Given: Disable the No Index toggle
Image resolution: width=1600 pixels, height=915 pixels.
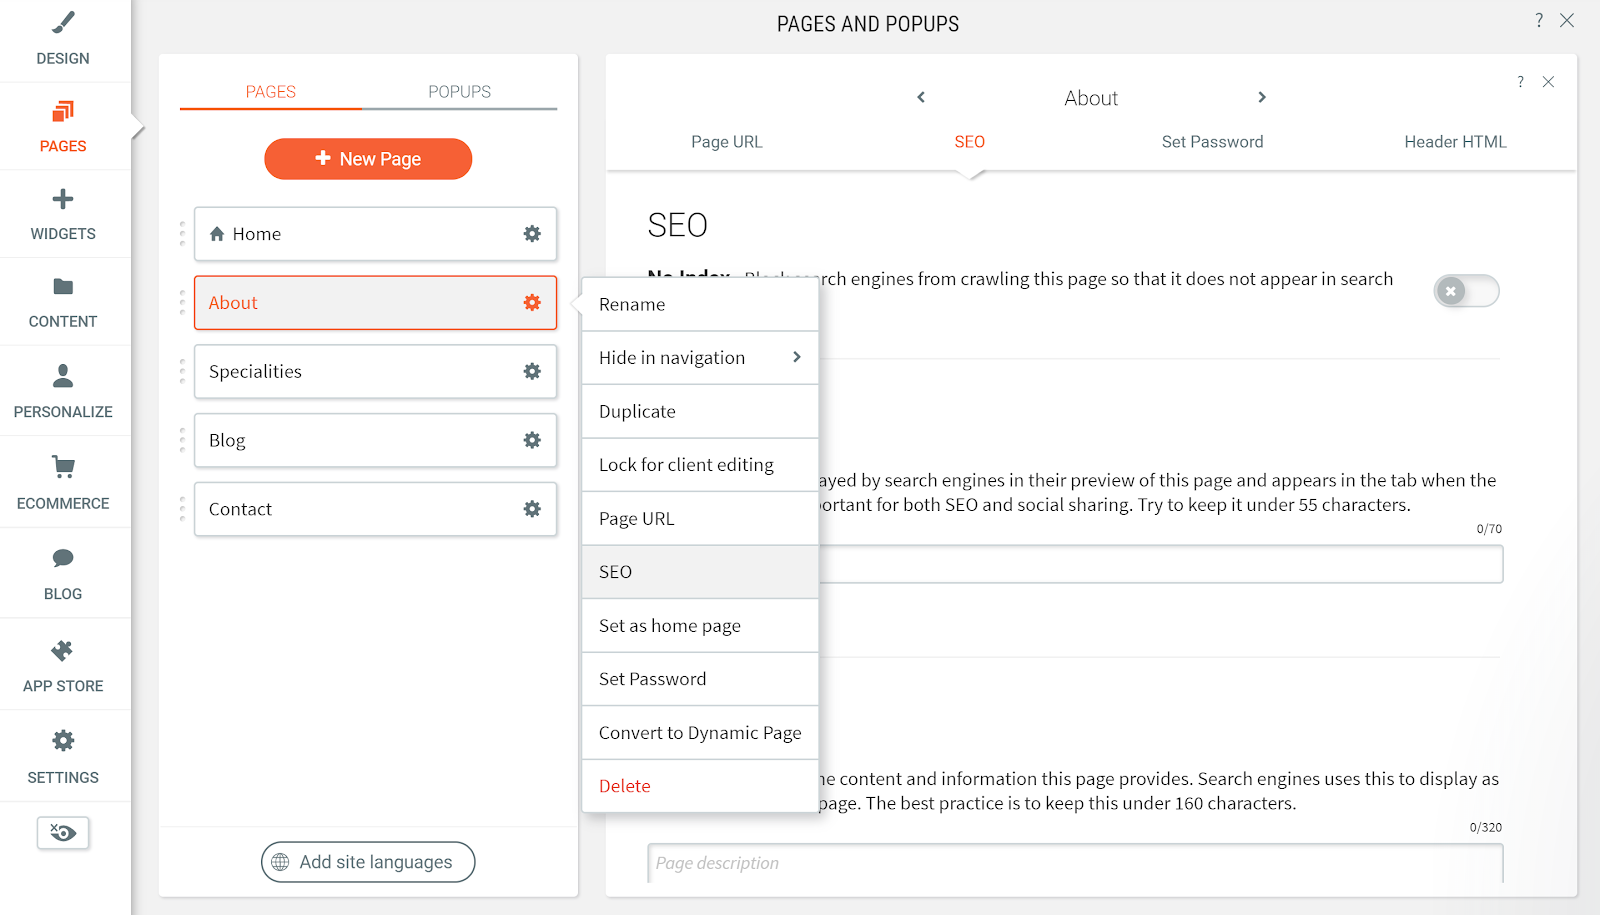Looking at the screenshot, I should click(x=1465, y=290).
